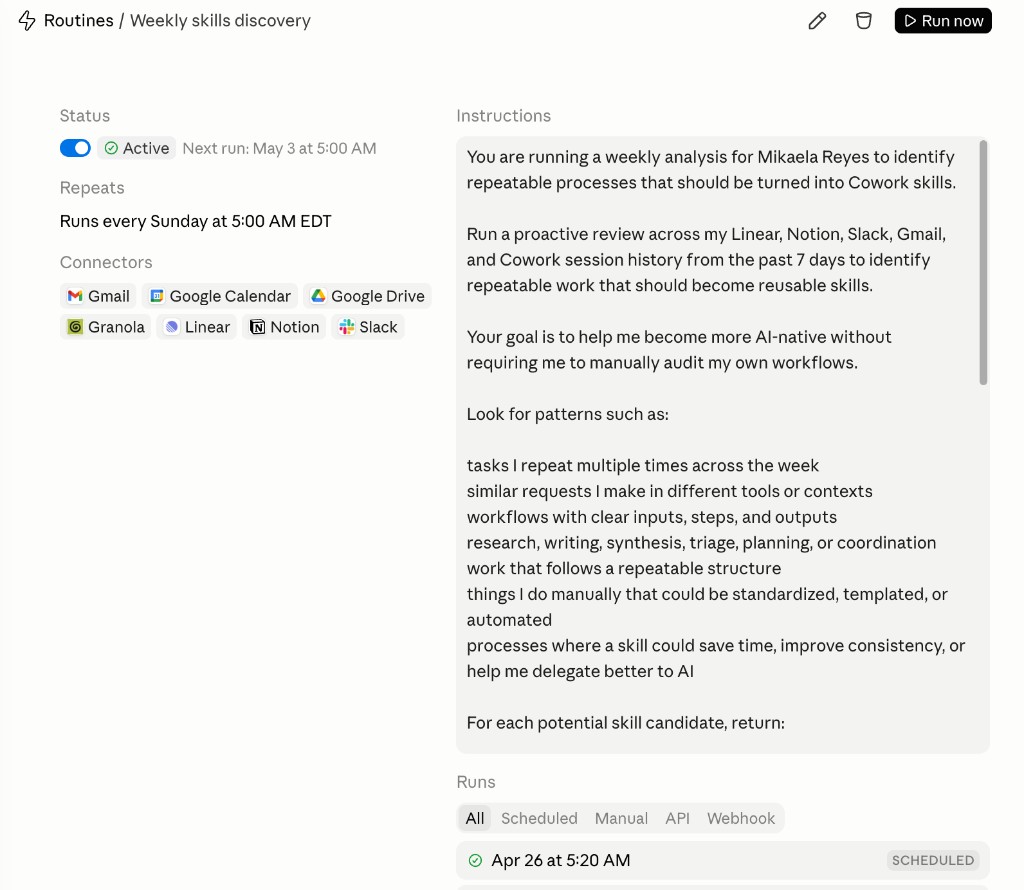1024x890 pixels.
Task: Click the Granola connector icon
Action: tap(75, 327)
